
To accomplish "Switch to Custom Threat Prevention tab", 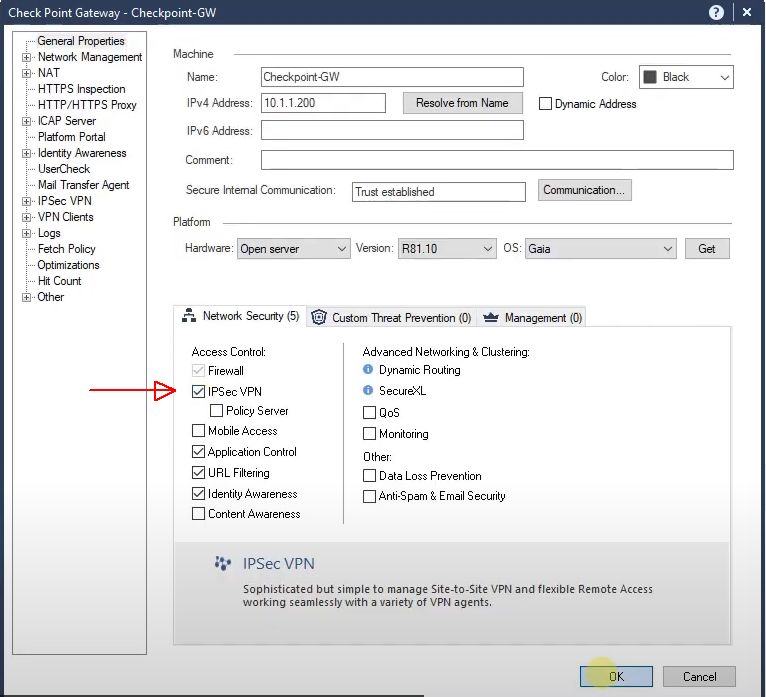I will pos(392,317).
